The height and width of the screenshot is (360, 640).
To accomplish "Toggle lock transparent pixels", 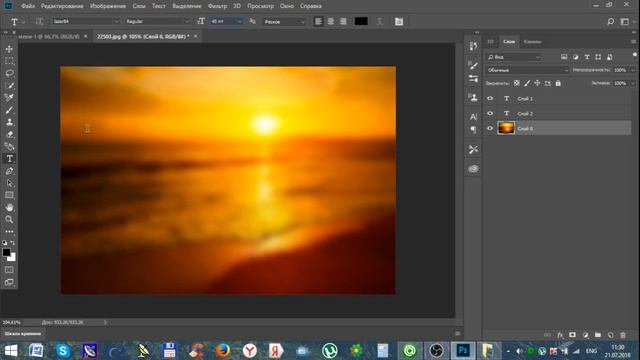I will point(517,83).
